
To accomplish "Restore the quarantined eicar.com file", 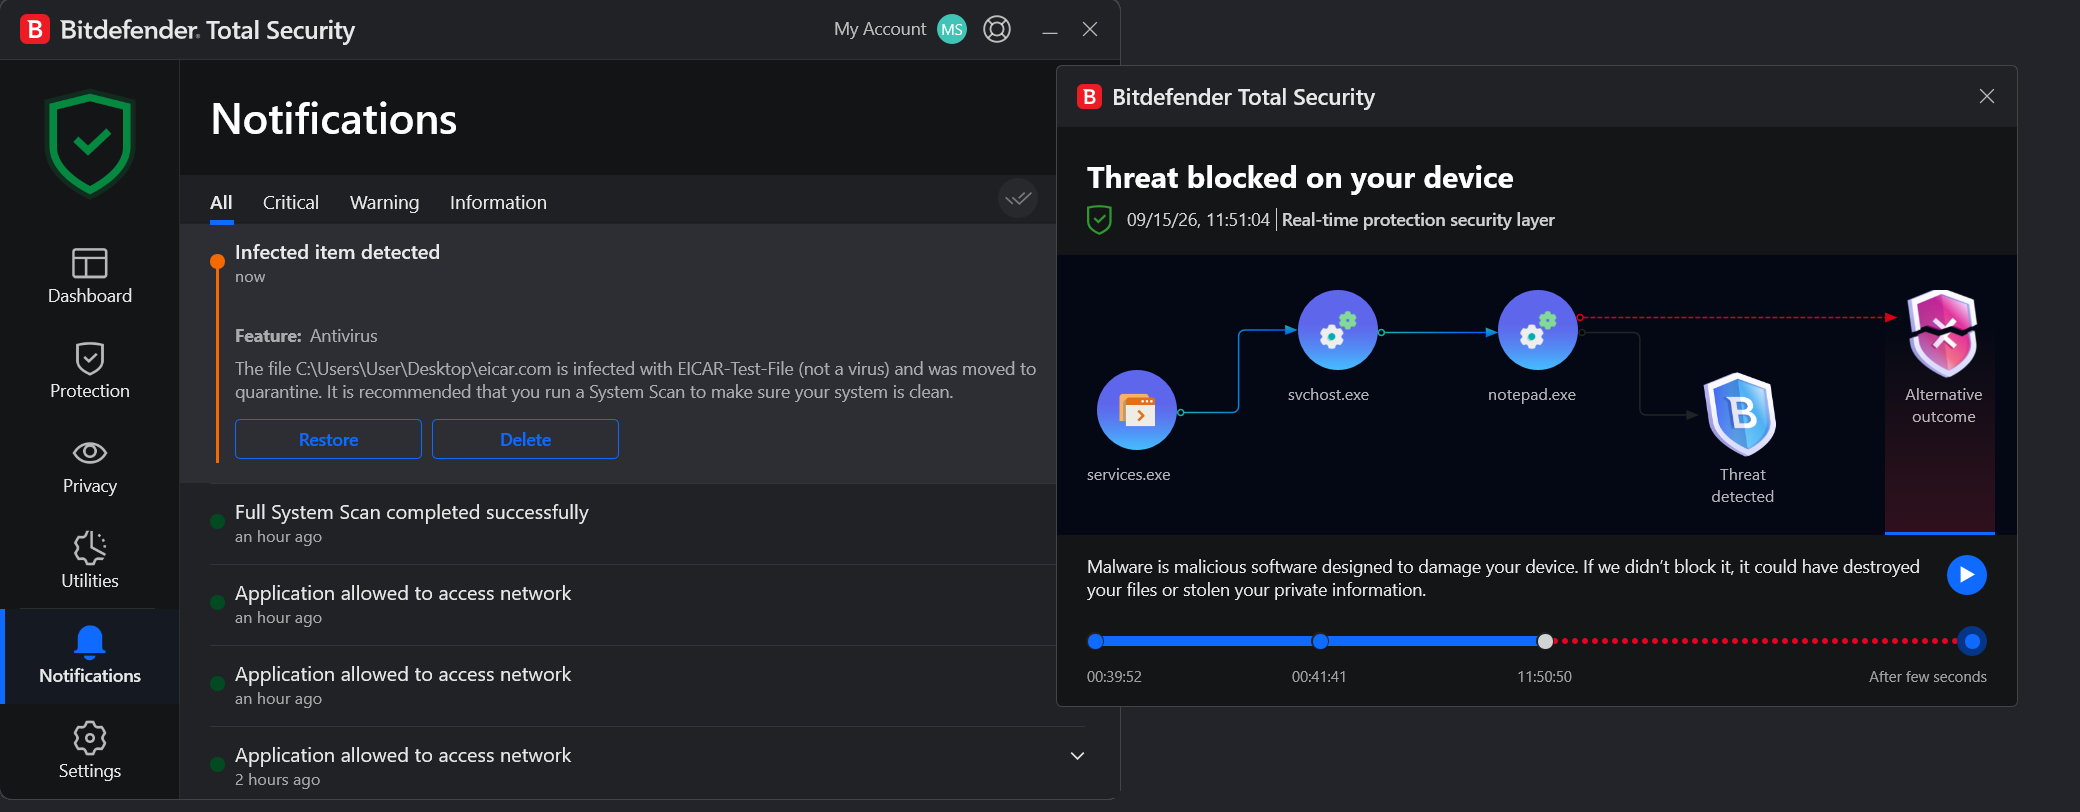I will (328, 439).
